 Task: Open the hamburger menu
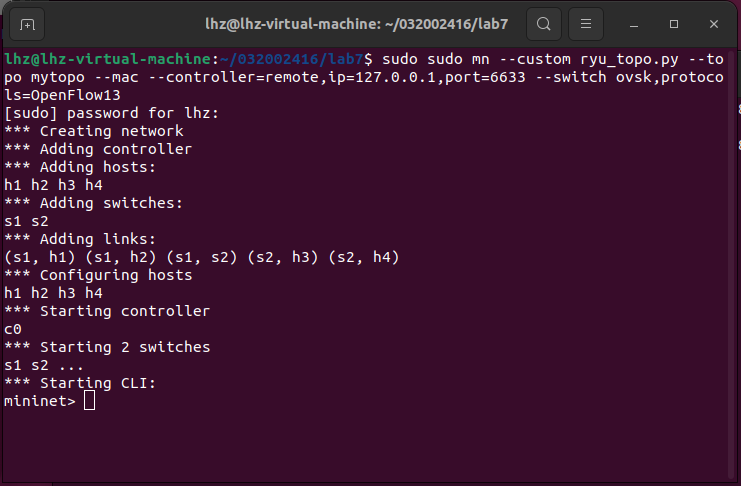589,23
